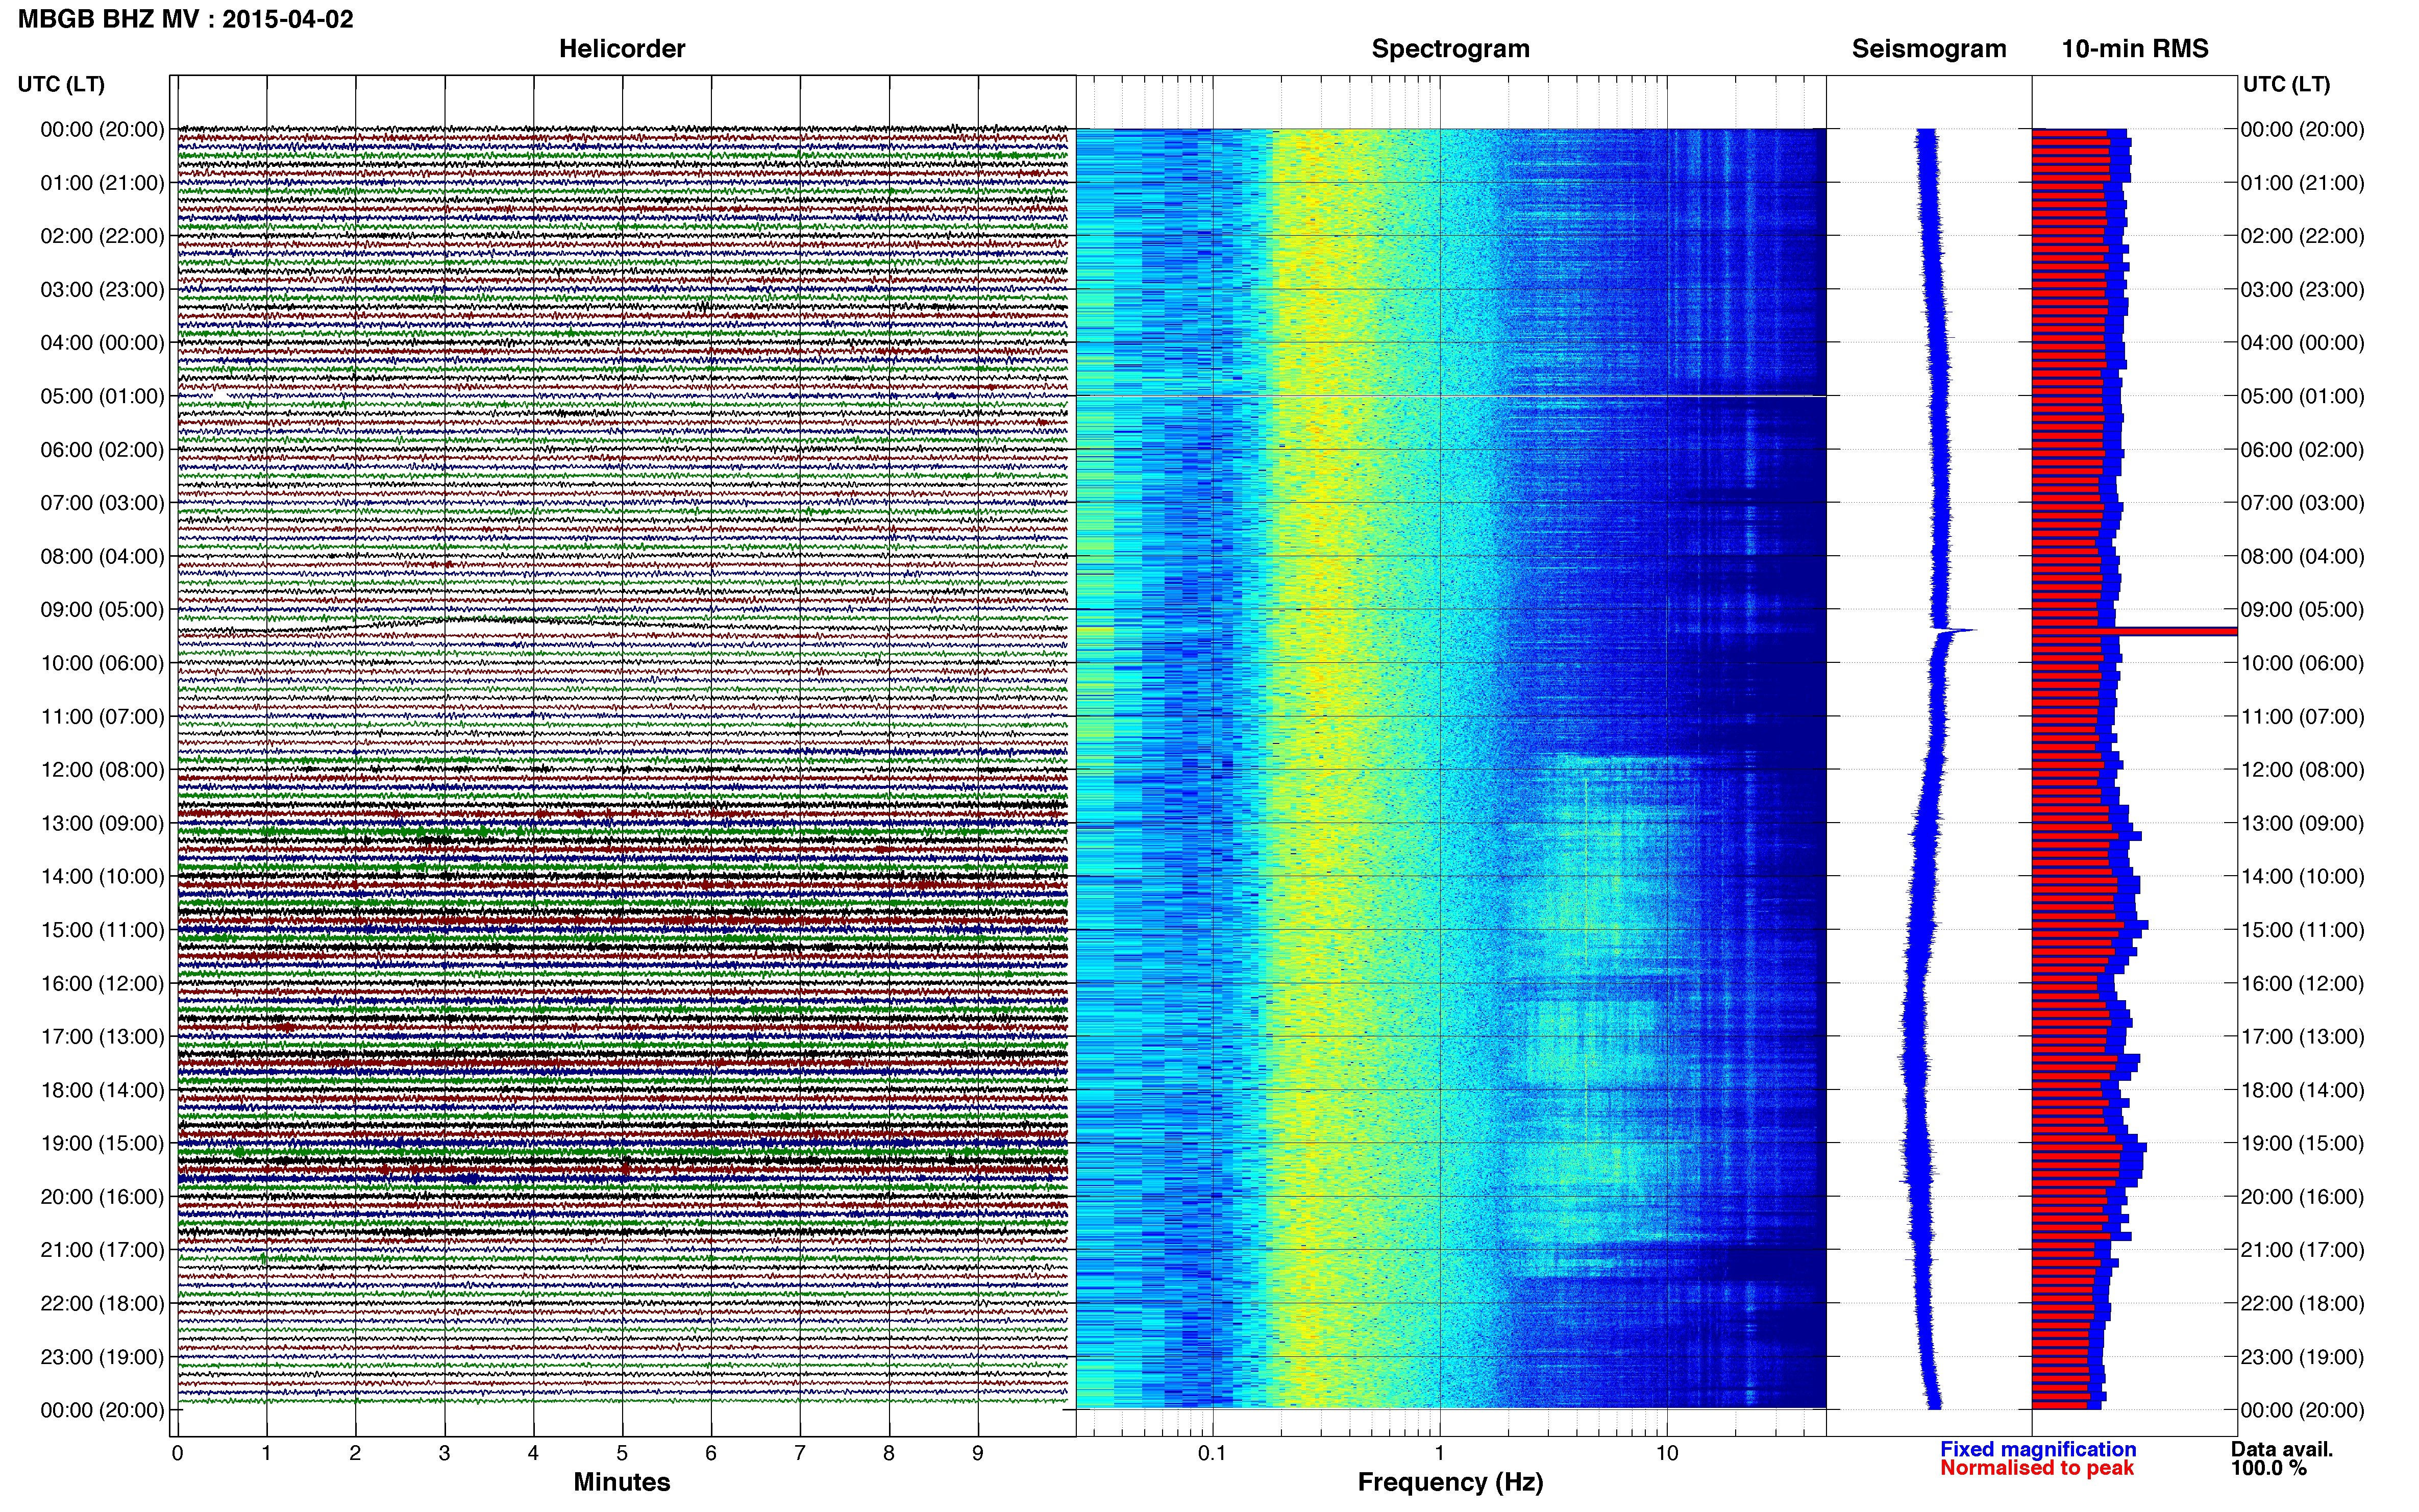Click '17:00 (13:00)' label beside RMS panel

pyautogui.click(x=2302, y=1037)
